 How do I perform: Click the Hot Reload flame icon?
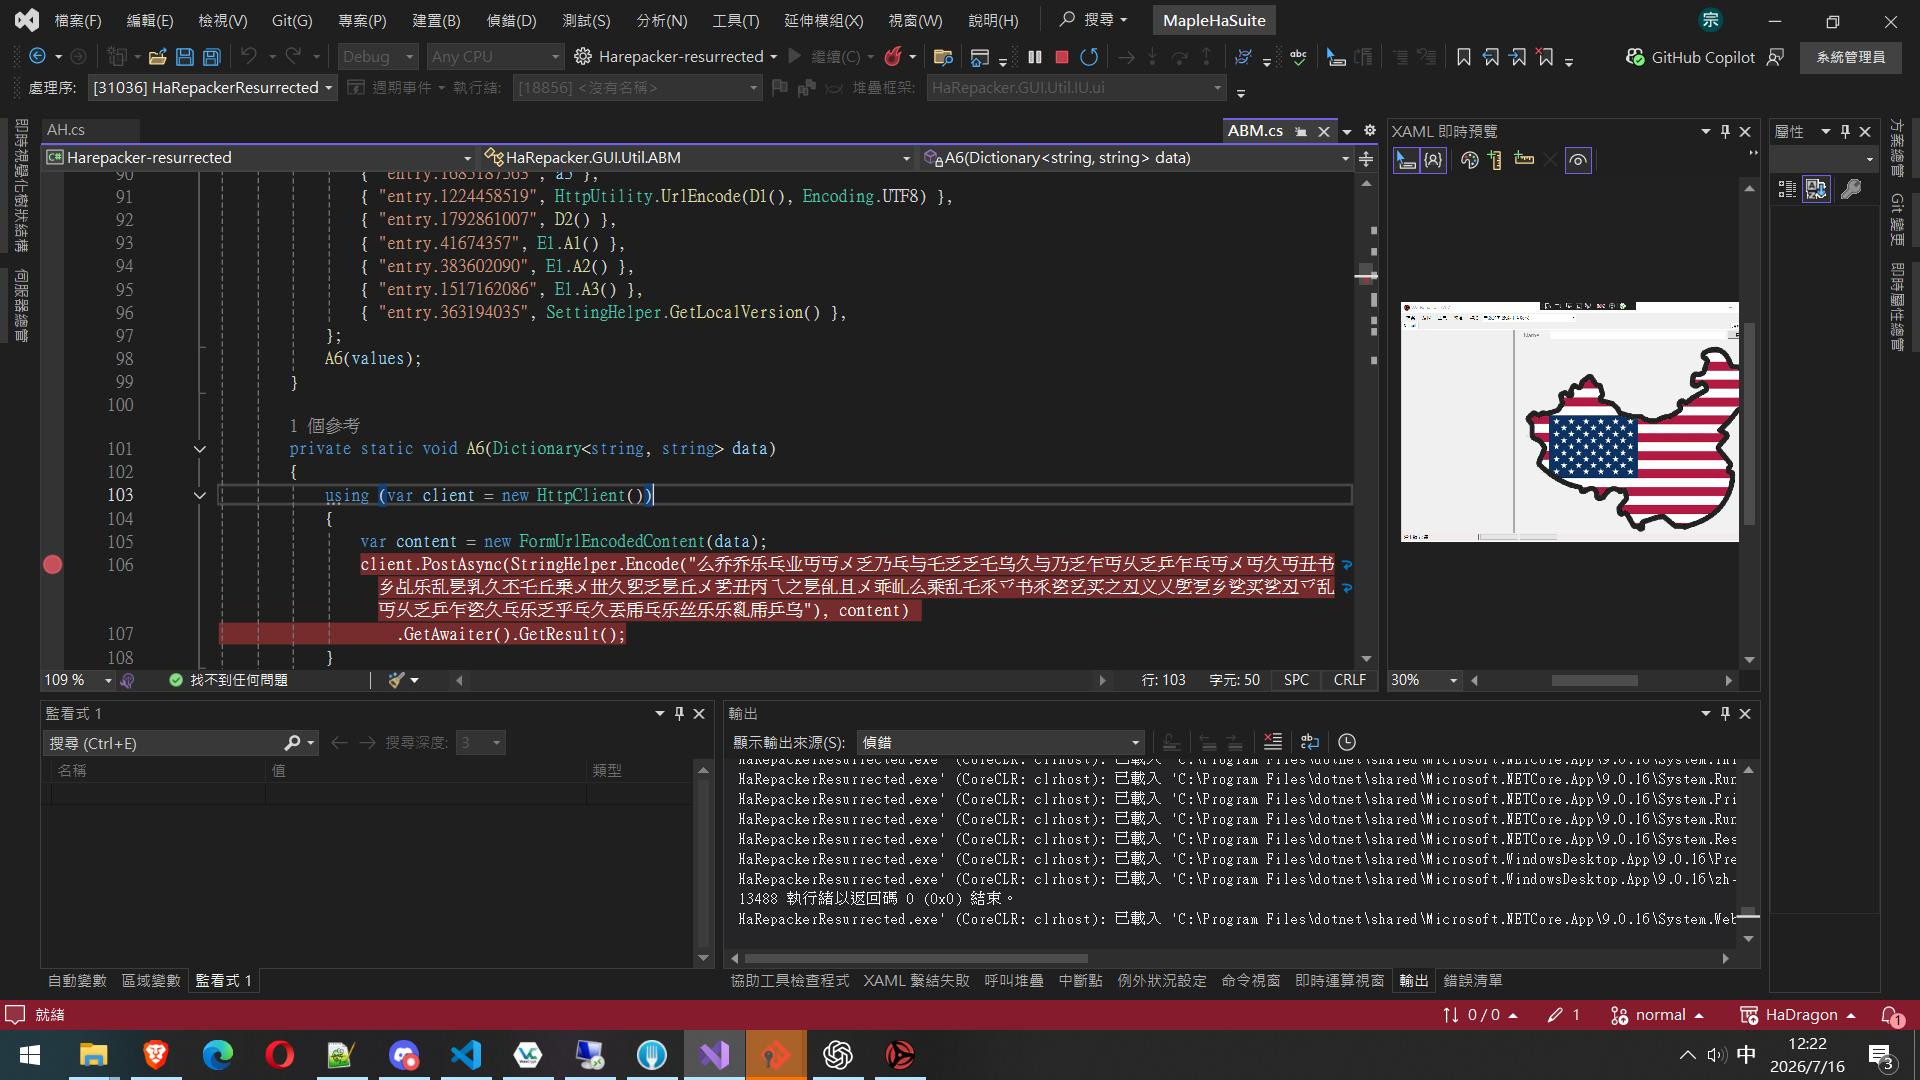pyautogui.click(x=893, y=57)
